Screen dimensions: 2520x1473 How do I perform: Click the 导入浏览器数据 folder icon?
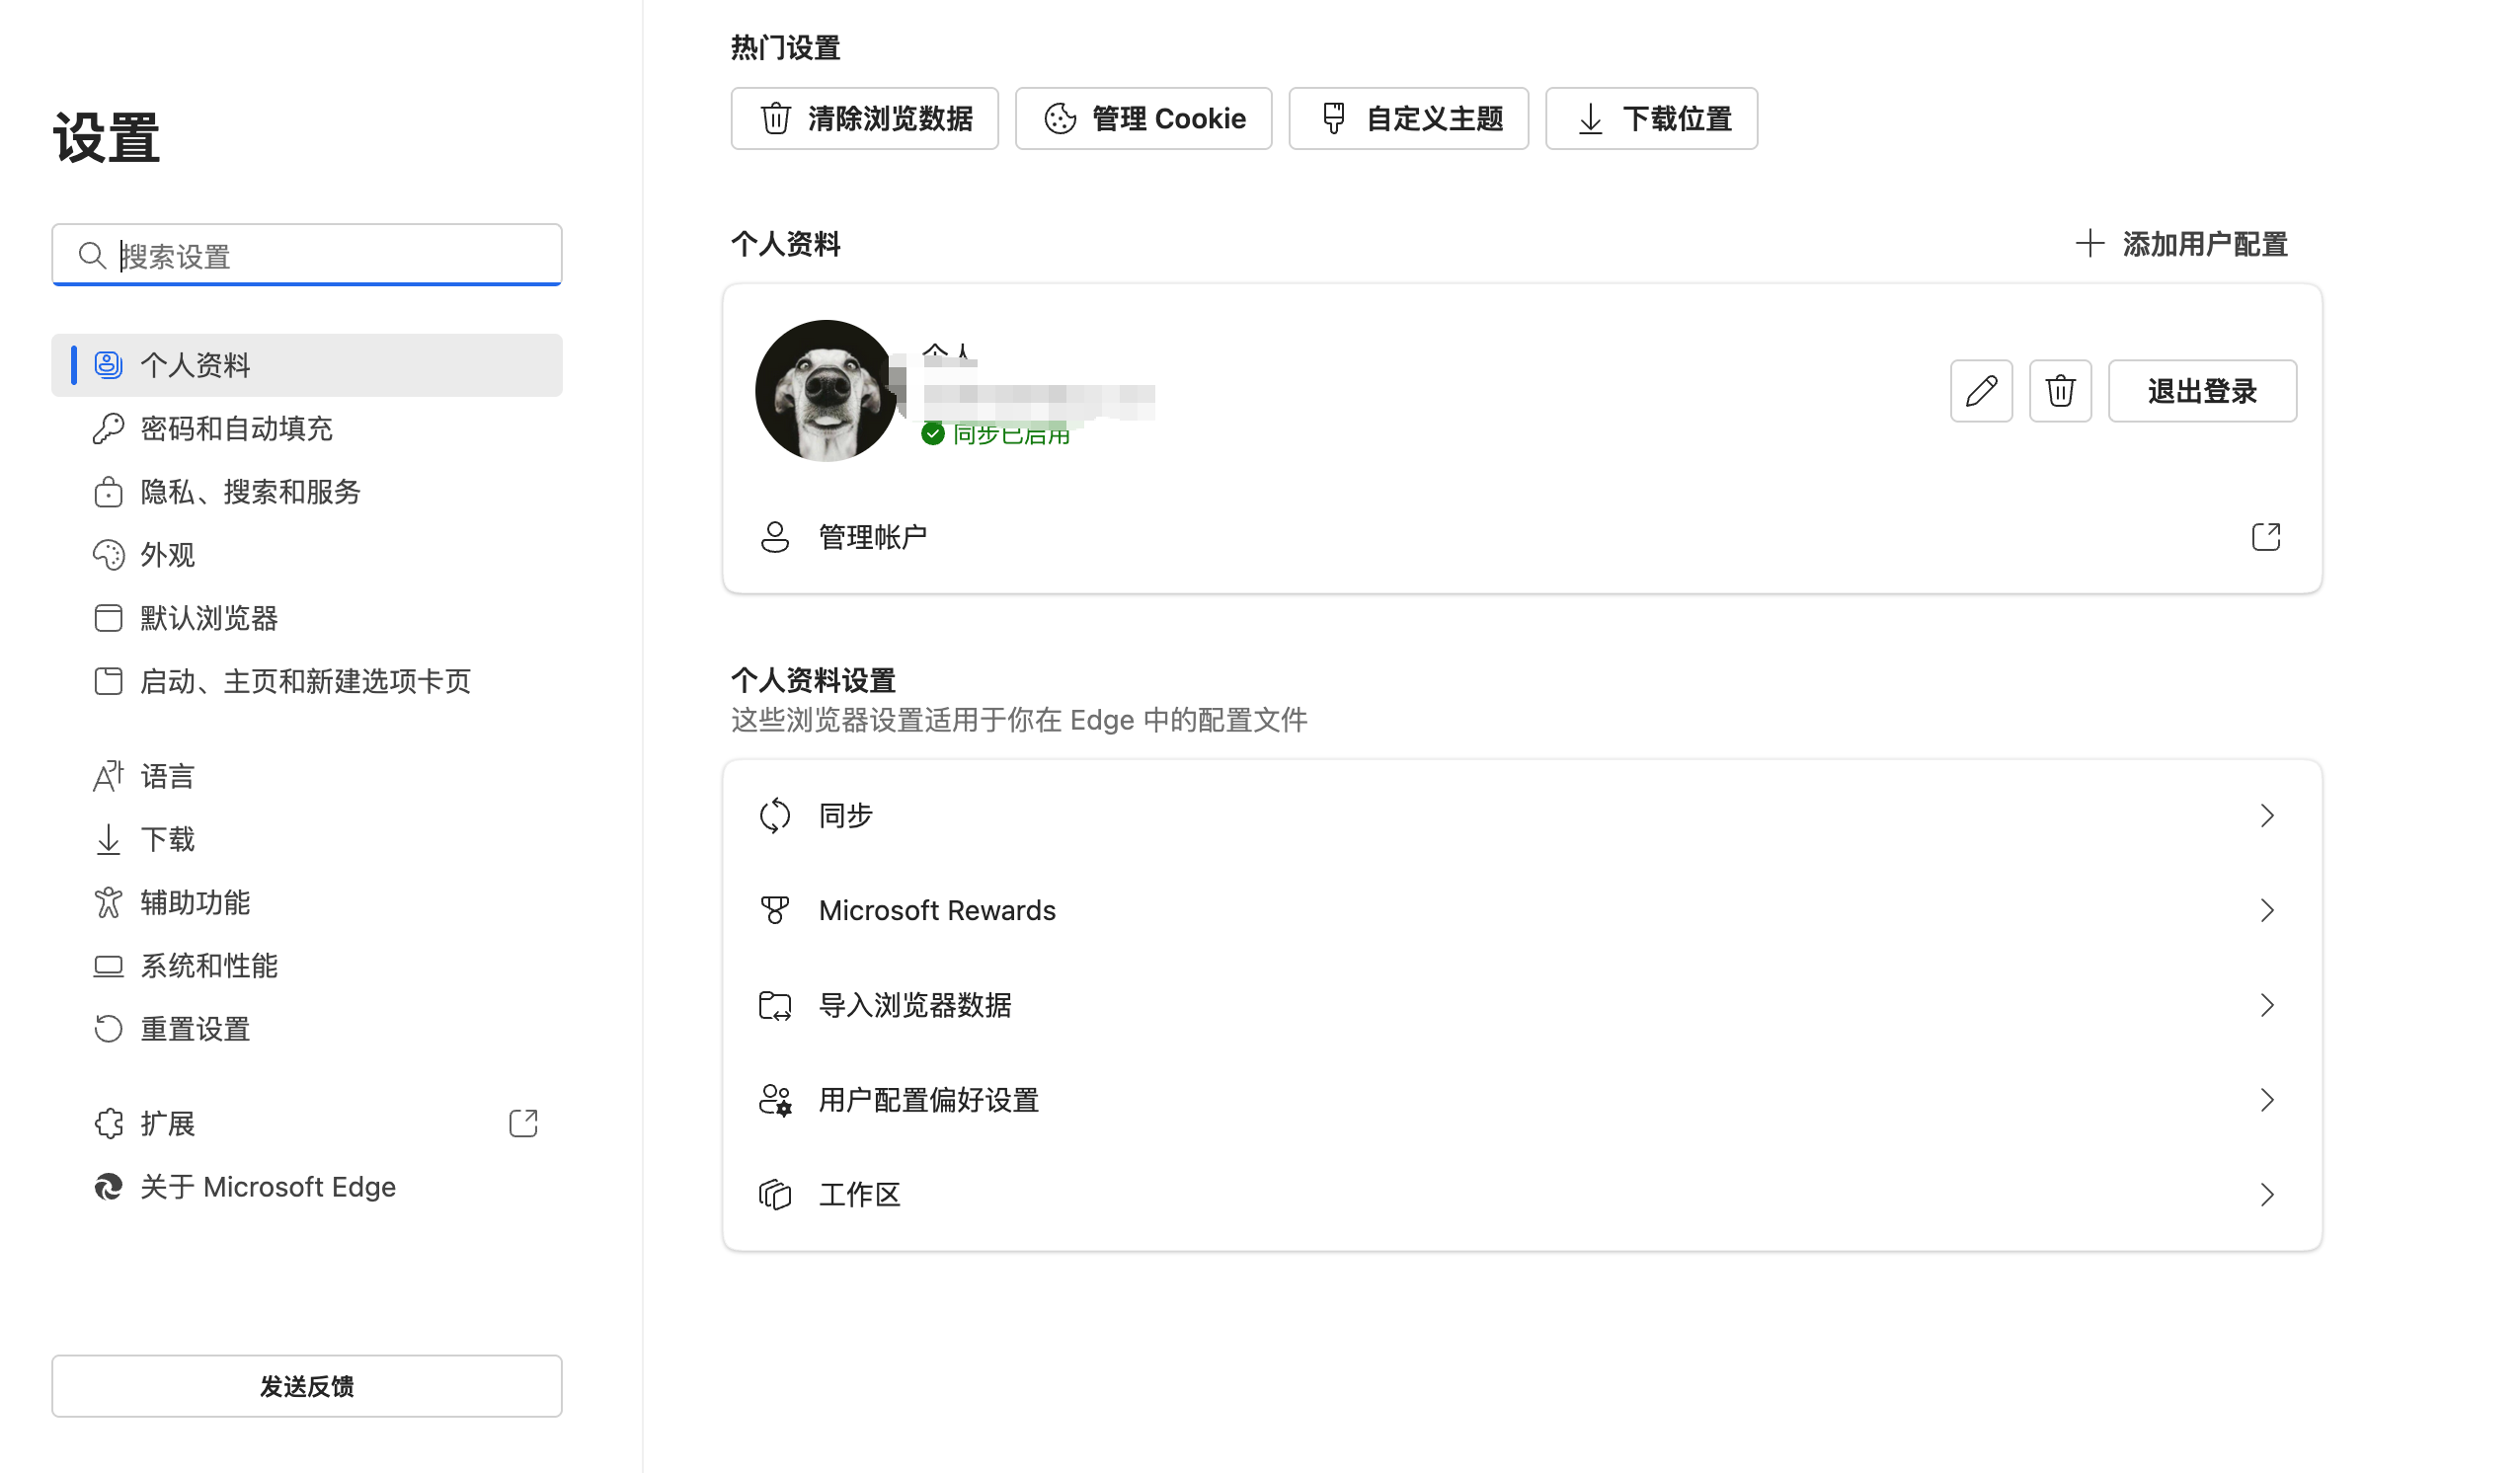(x=774, y=1005)
